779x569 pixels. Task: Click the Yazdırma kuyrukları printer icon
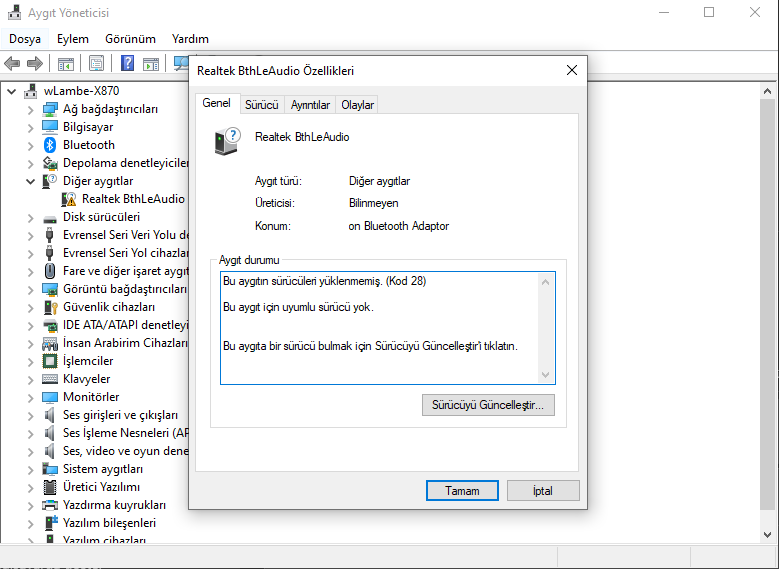[50, 505]
